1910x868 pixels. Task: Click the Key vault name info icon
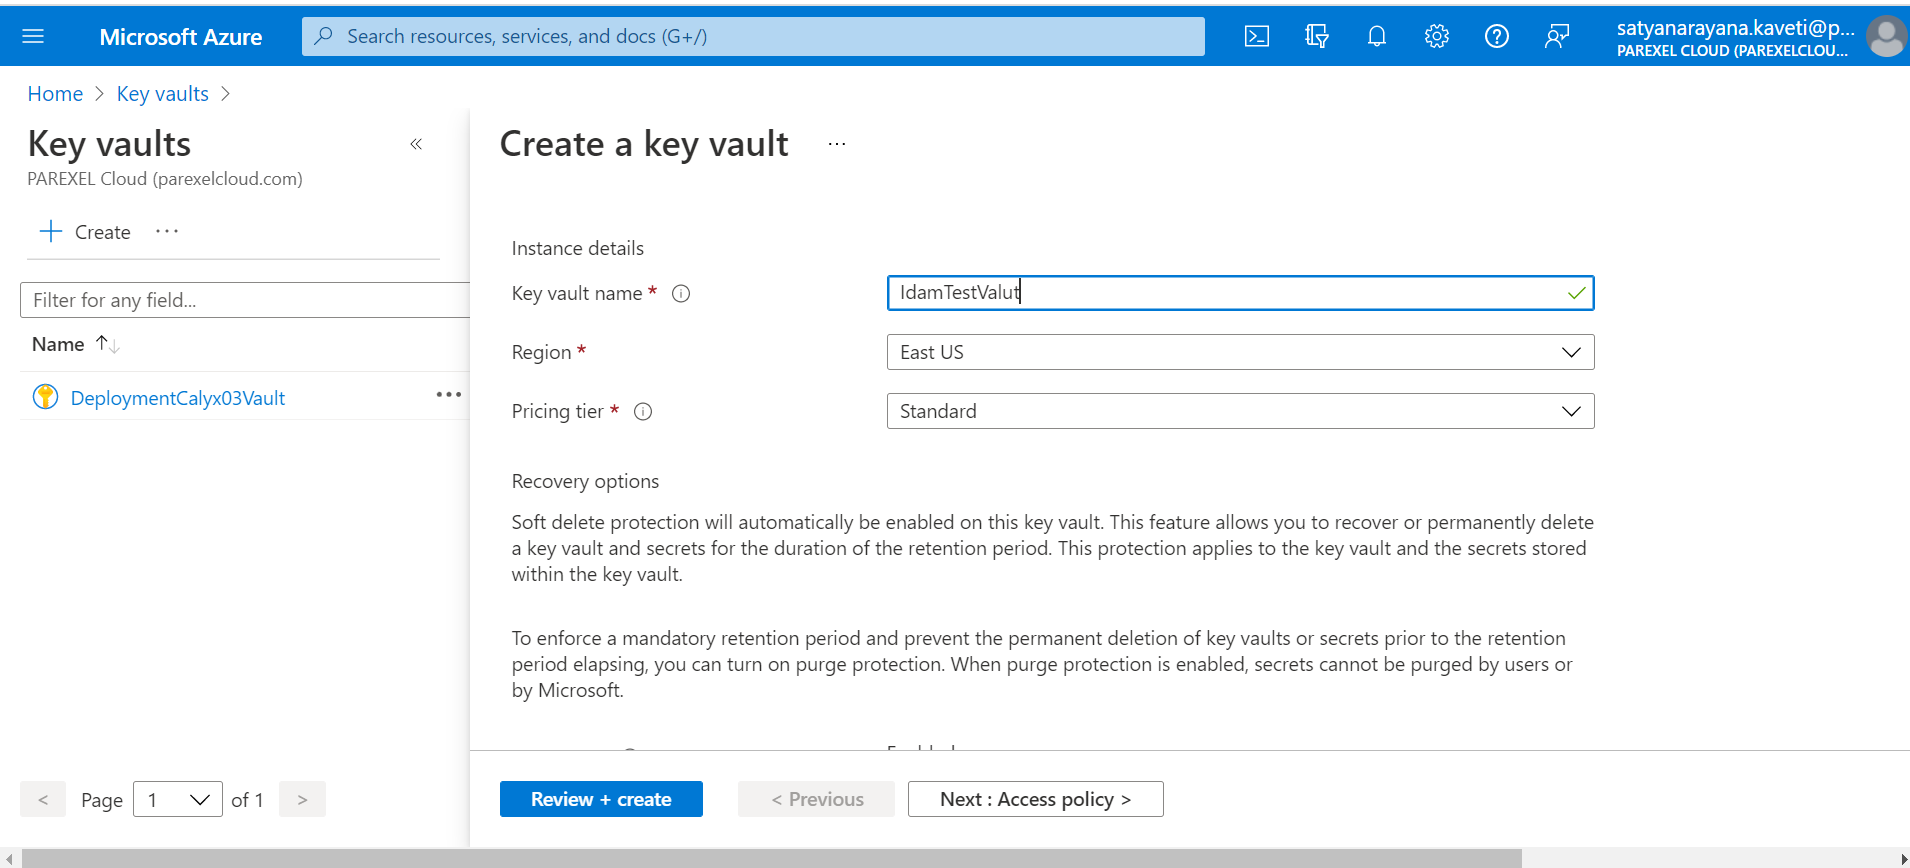(681, 294)
